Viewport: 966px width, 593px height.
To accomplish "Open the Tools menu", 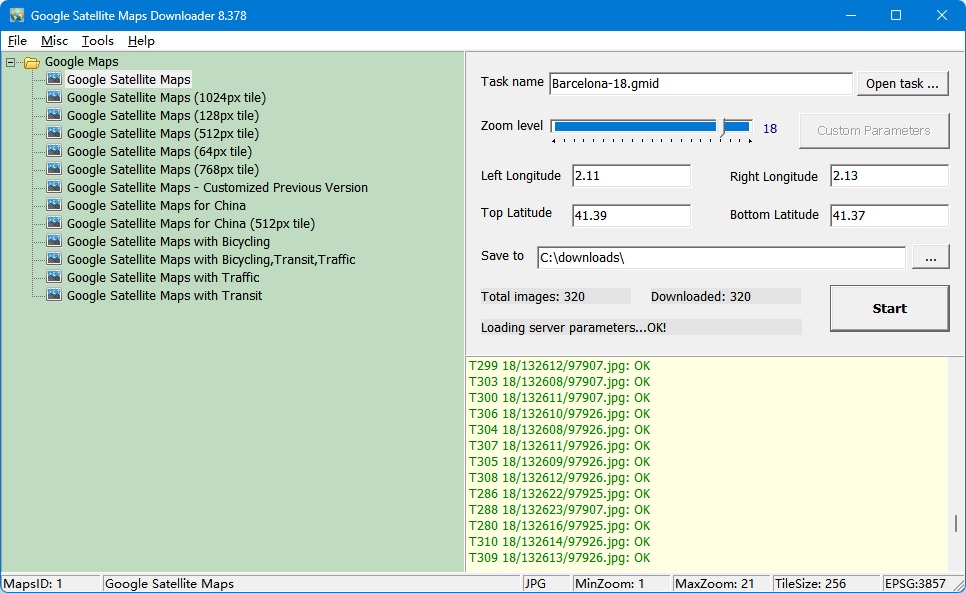I will point(97,41).
